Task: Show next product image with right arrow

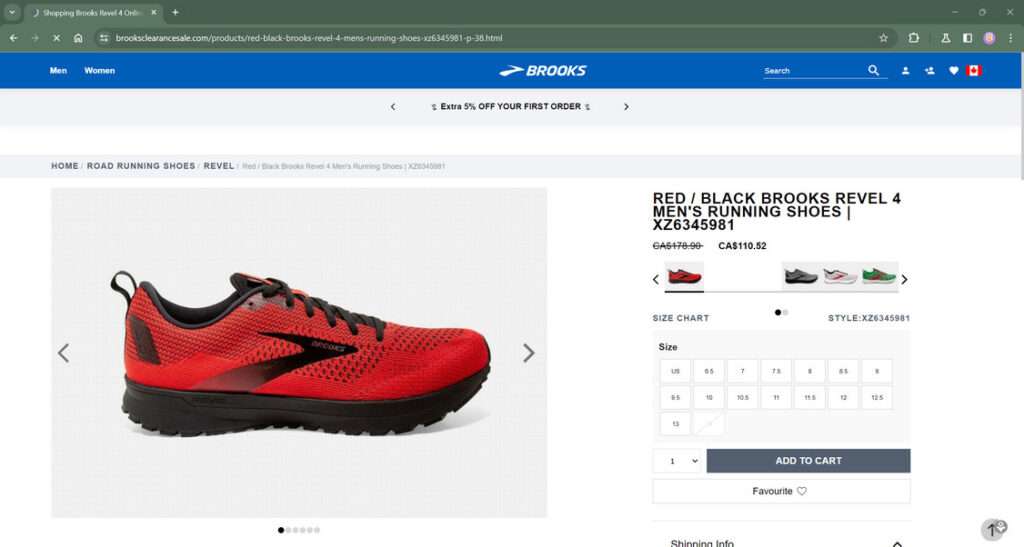Action: click(x=528, y=353)
